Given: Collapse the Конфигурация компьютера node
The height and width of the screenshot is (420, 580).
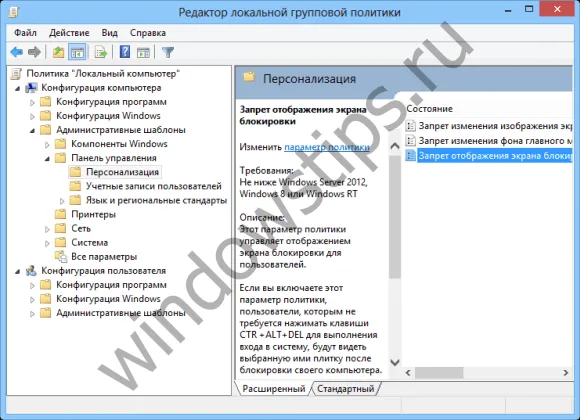Looking at the screenshot, I should coord(17,89).
